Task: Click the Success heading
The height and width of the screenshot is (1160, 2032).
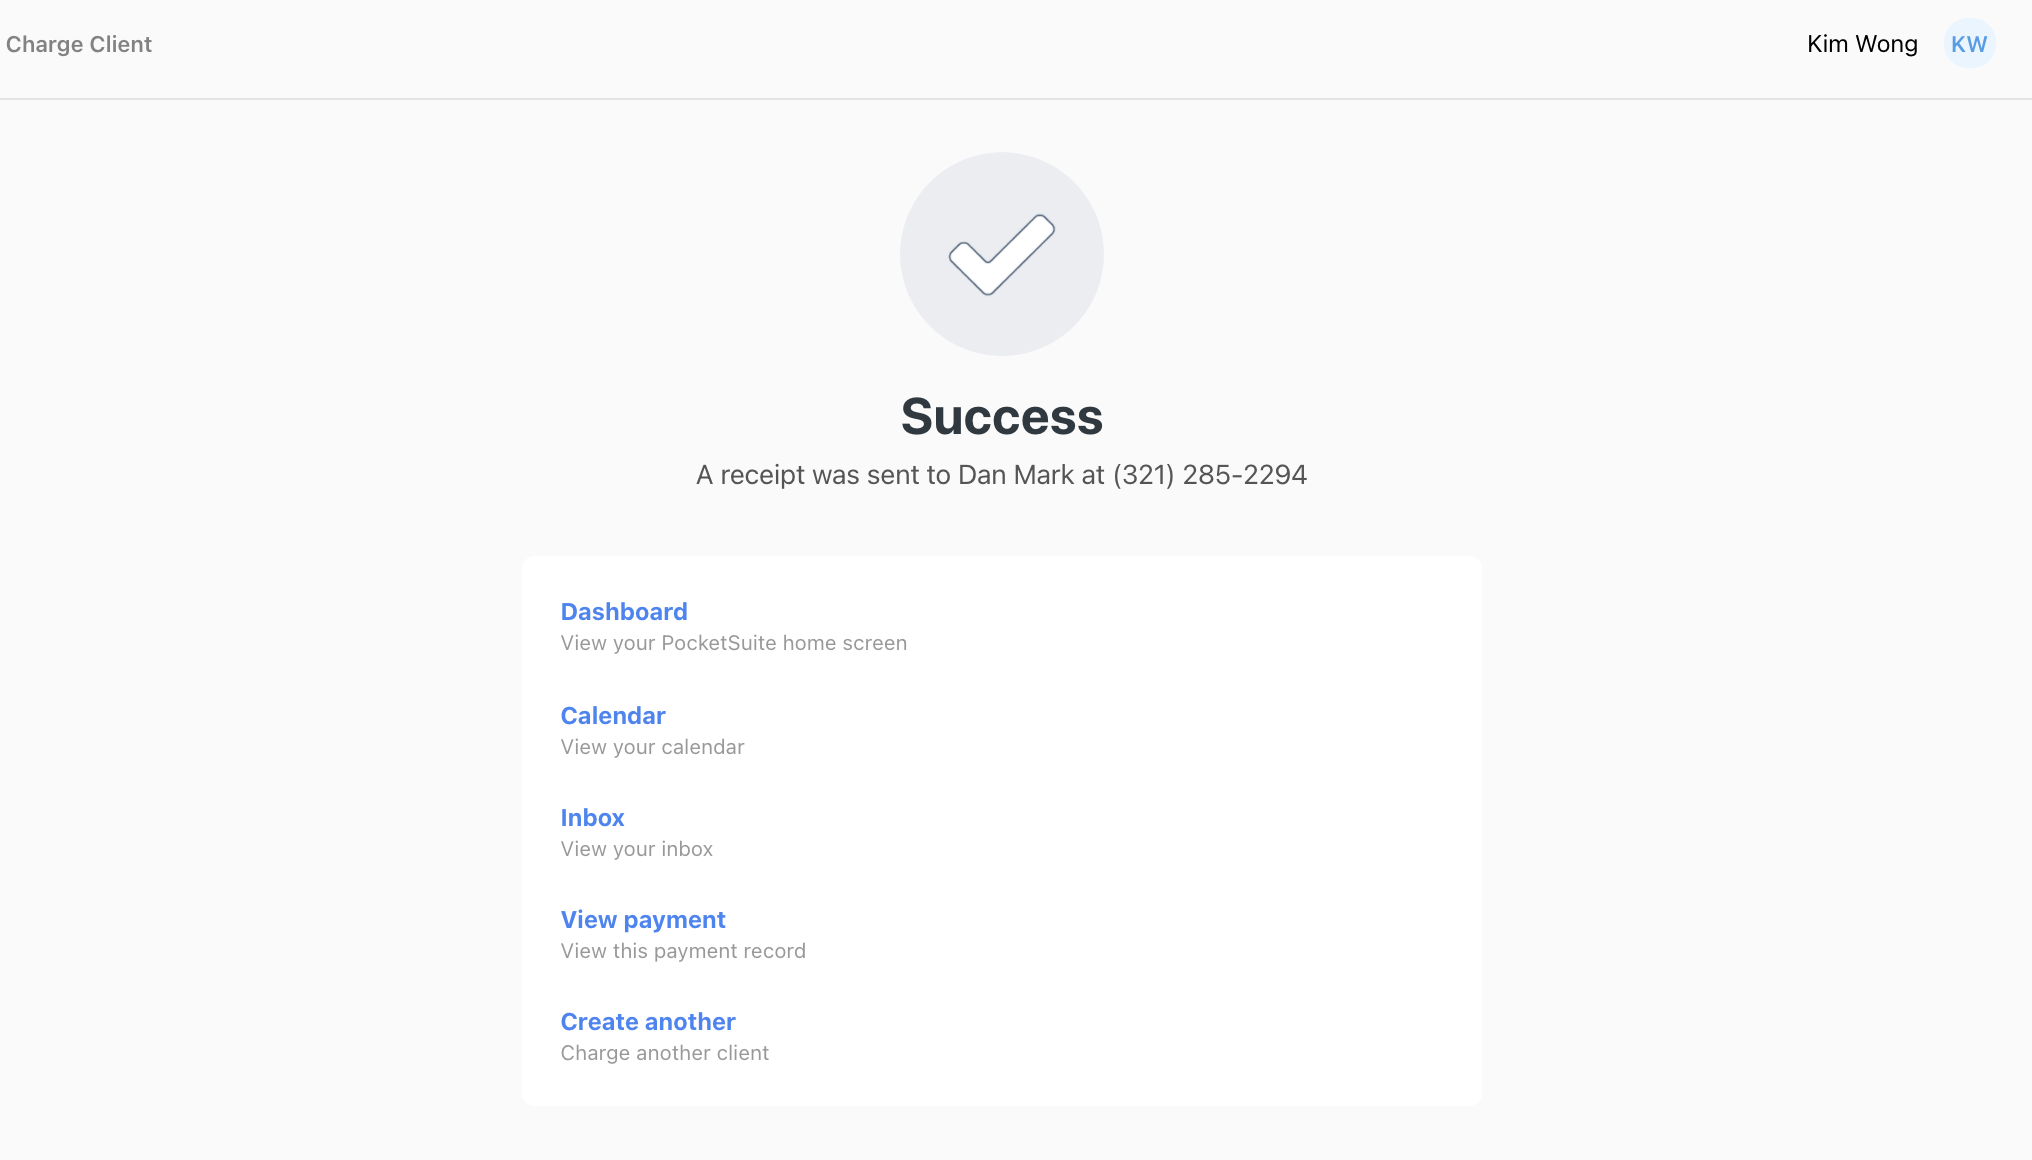Action: pos(1001,416)
